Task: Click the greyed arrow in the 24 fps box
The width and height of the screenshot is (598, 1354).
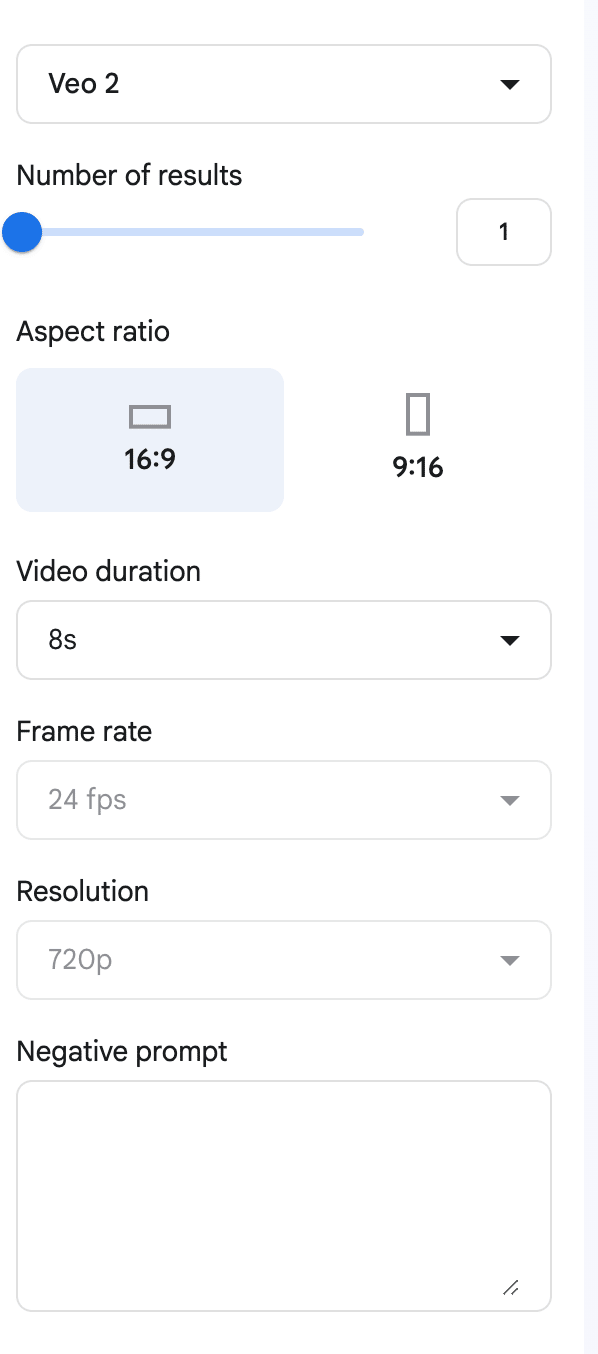Action: [x=510, y=801]
